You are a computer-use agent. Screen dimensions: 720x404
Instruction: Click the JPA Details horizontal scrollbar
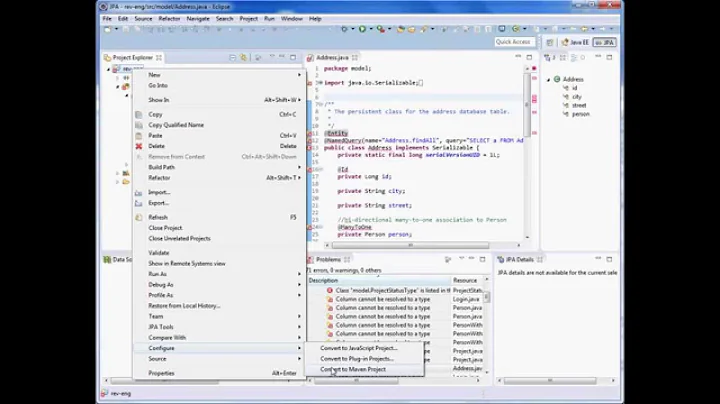click(x=550, y=381)
